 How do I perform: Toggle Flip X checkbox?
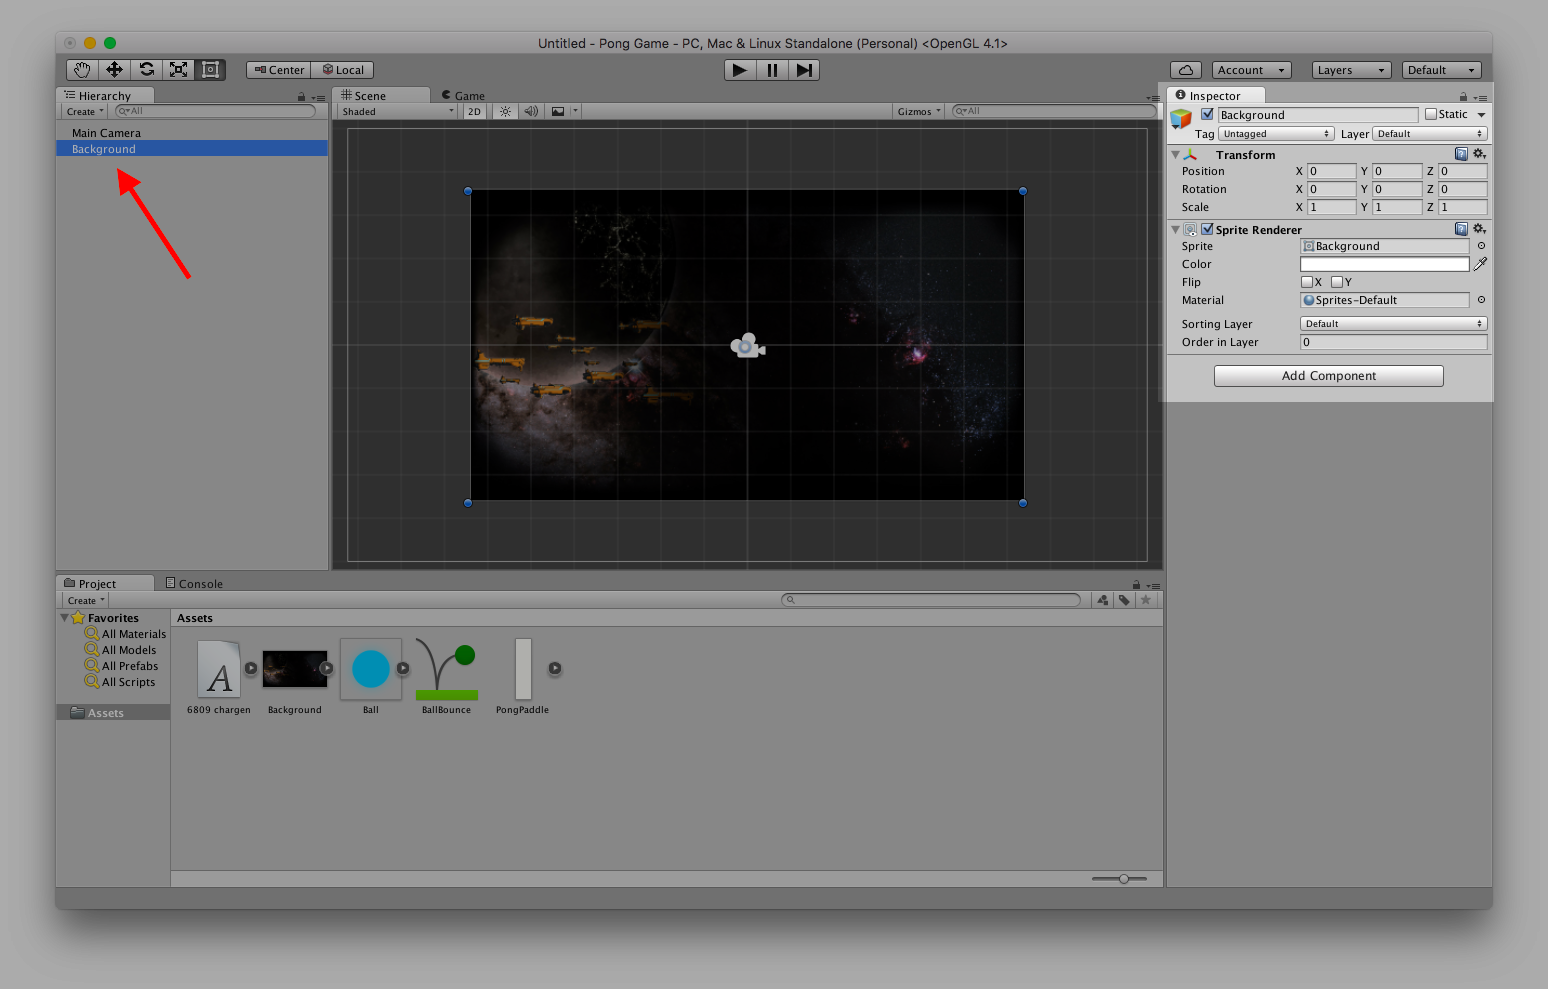tap(1306, 282)
